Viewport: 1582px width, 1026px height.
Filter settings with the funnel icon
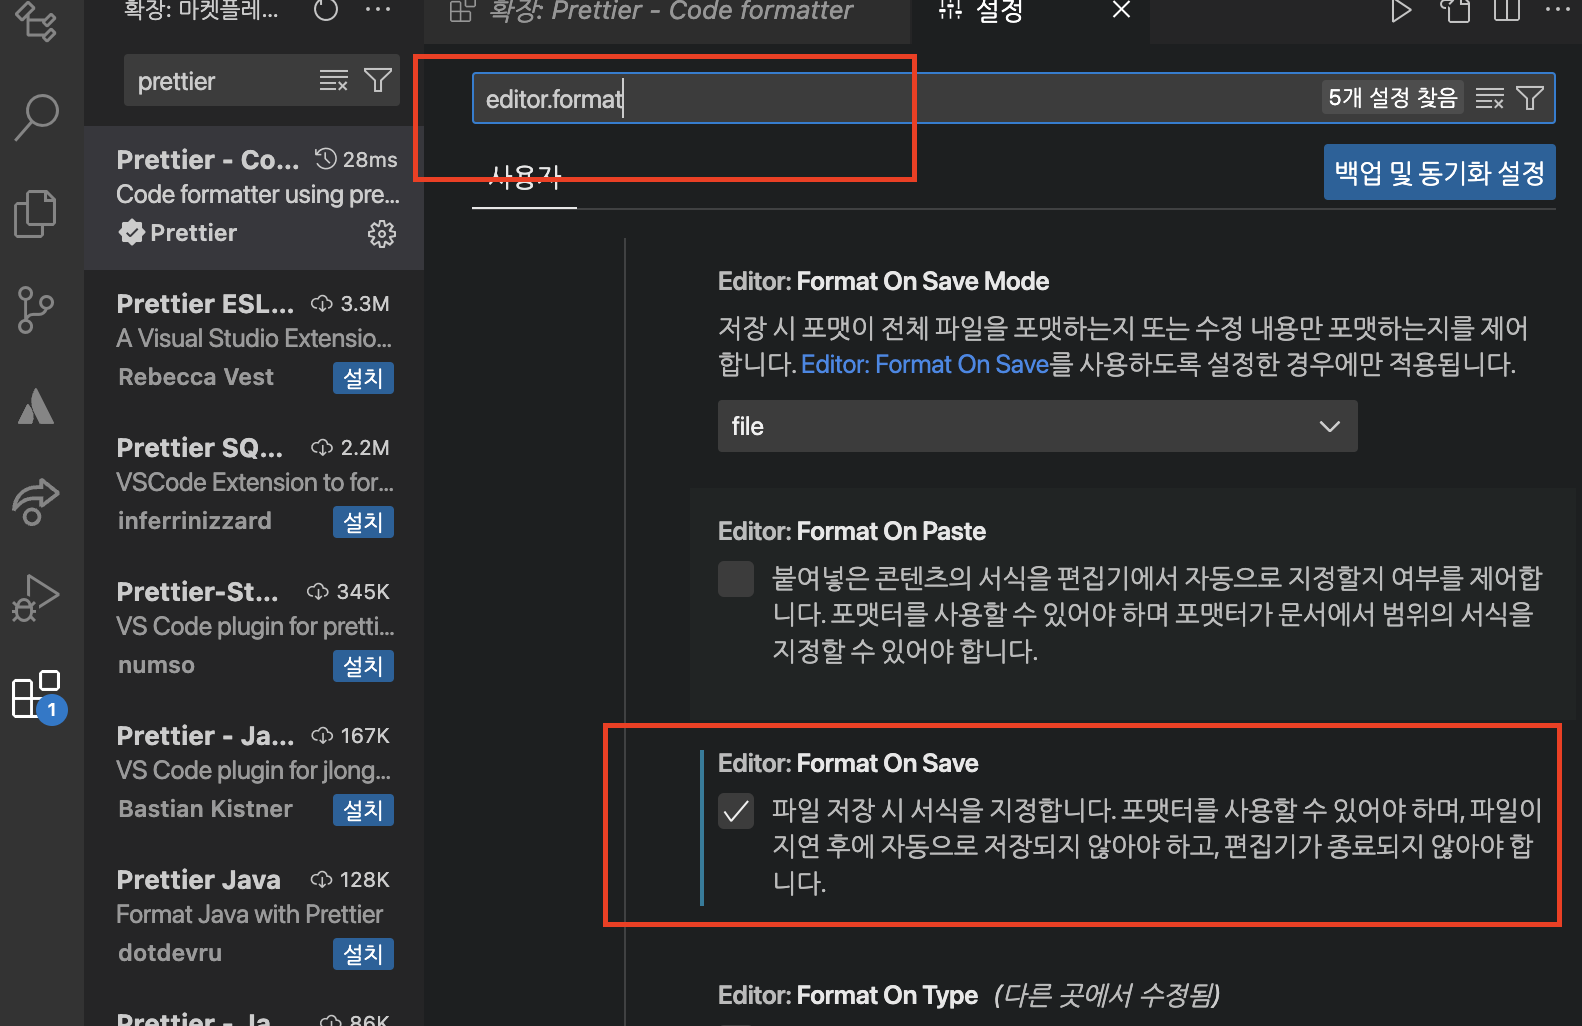tap(1530, 98)
